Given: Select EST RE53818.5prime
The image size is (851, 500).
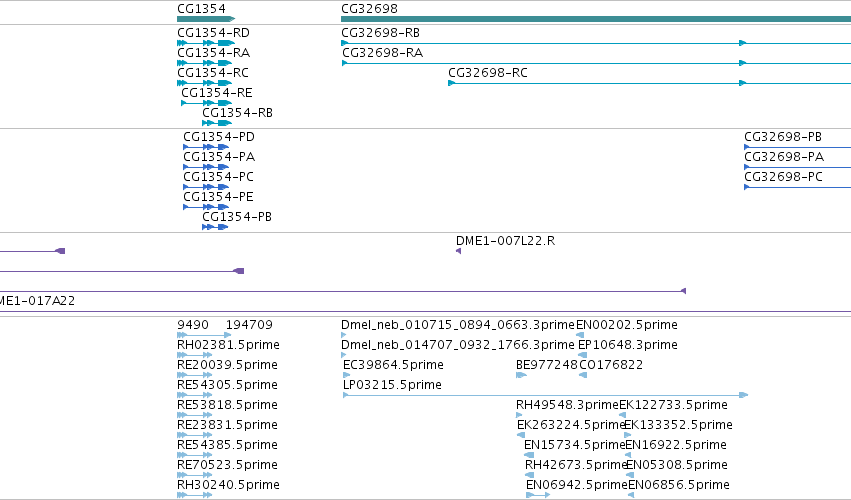Looking at the screenshot, I should tap(227, 405).
